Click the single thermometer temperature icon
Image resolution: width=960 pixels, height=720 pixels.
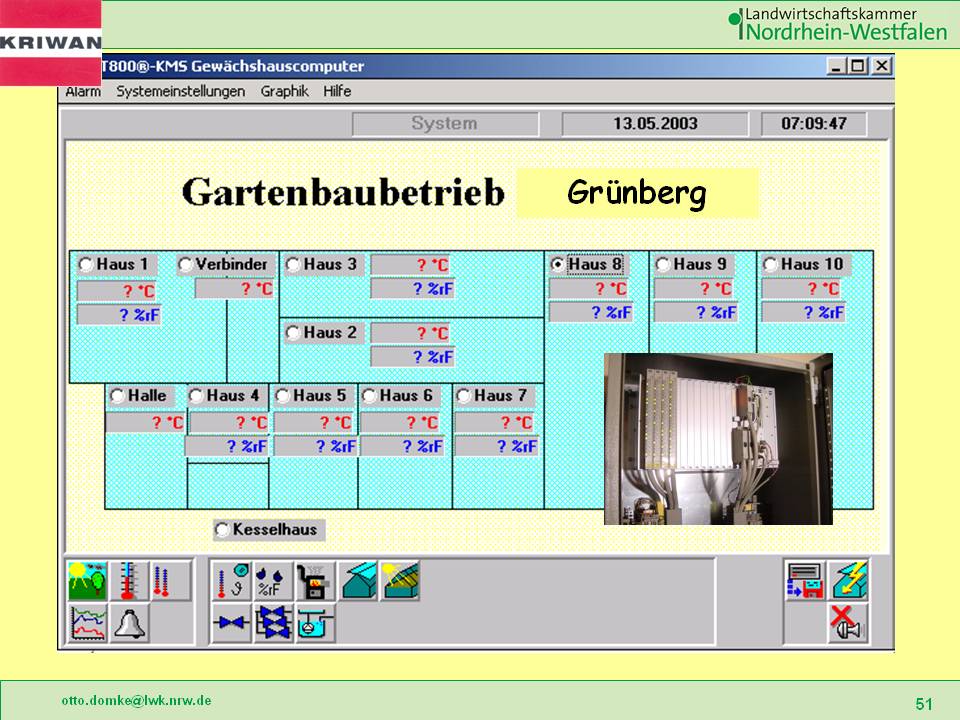coord(129,581)
